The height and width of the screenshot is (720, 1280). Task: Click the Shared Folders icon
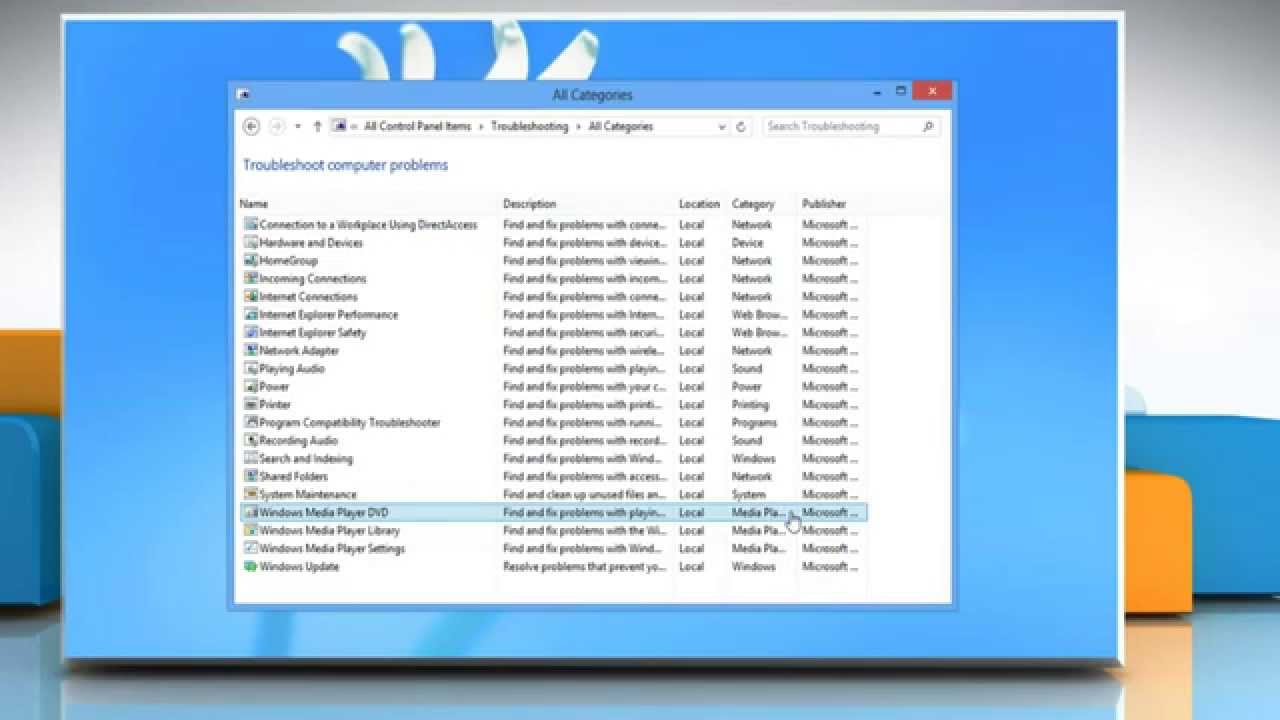click(251, 477)
